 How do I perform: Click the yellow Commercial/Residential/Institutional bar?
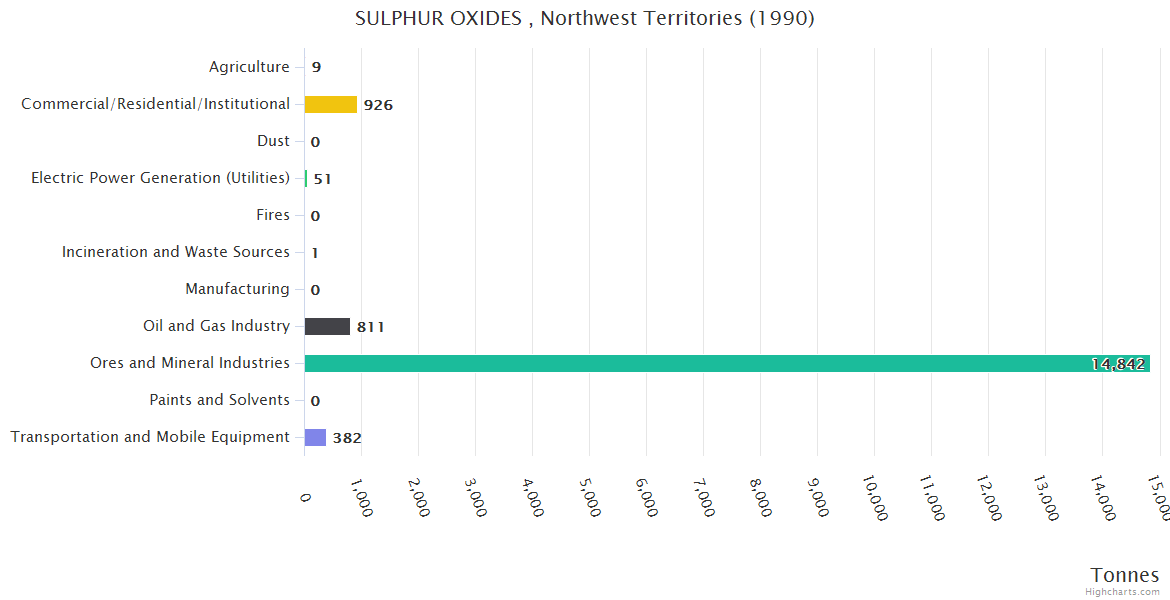(330, 104)
